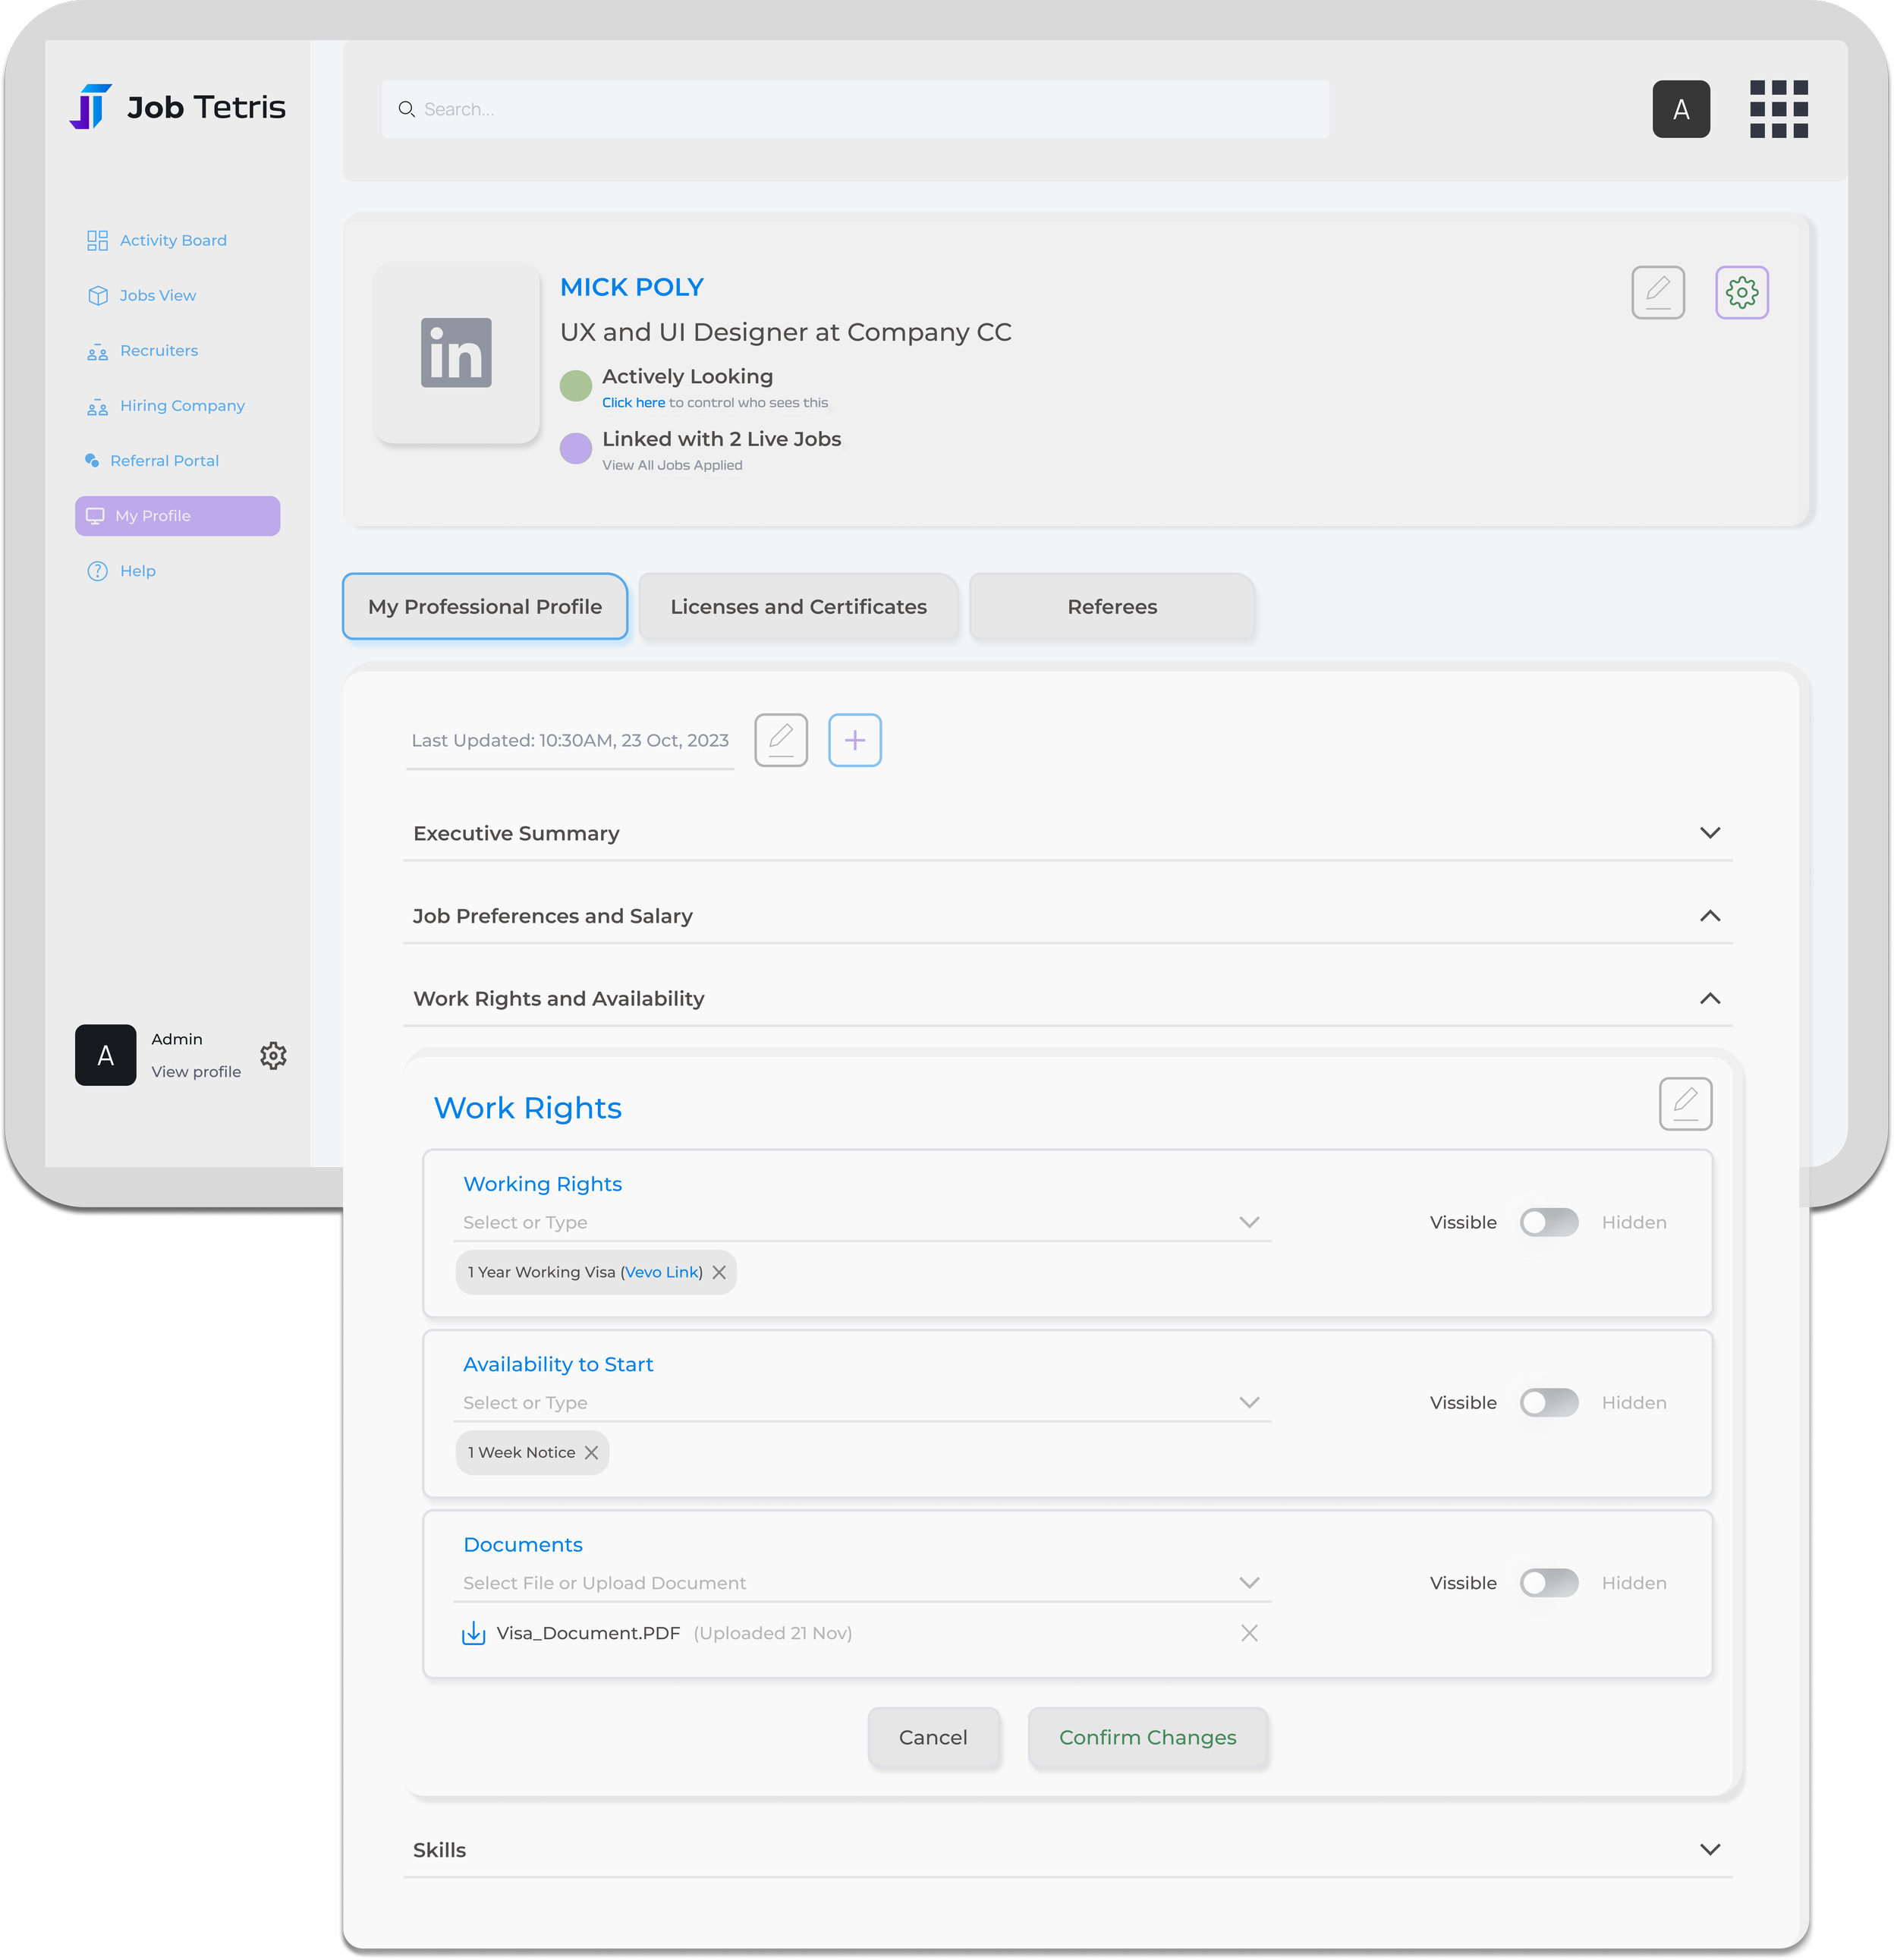Click the pencil icon in the Work Rights panel
Viewport: 1897px width, 1960px height.
click(x=1686, y=1103)
